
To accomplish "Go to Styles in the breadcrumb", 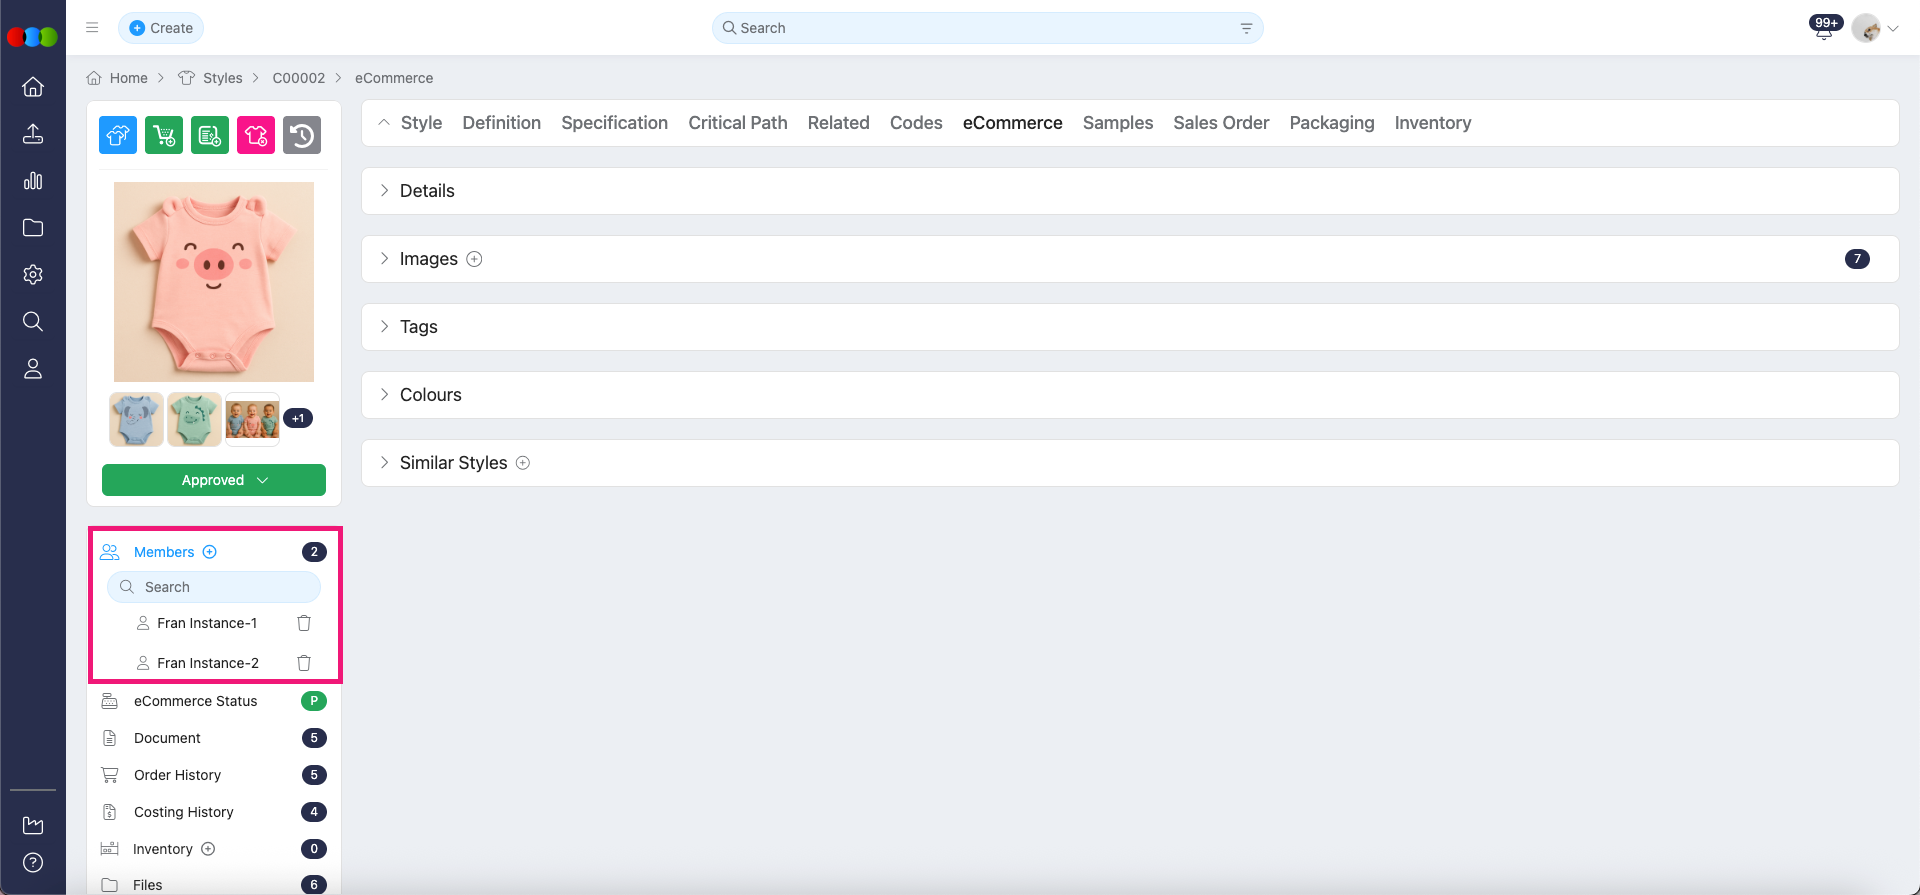I will 222,78.
